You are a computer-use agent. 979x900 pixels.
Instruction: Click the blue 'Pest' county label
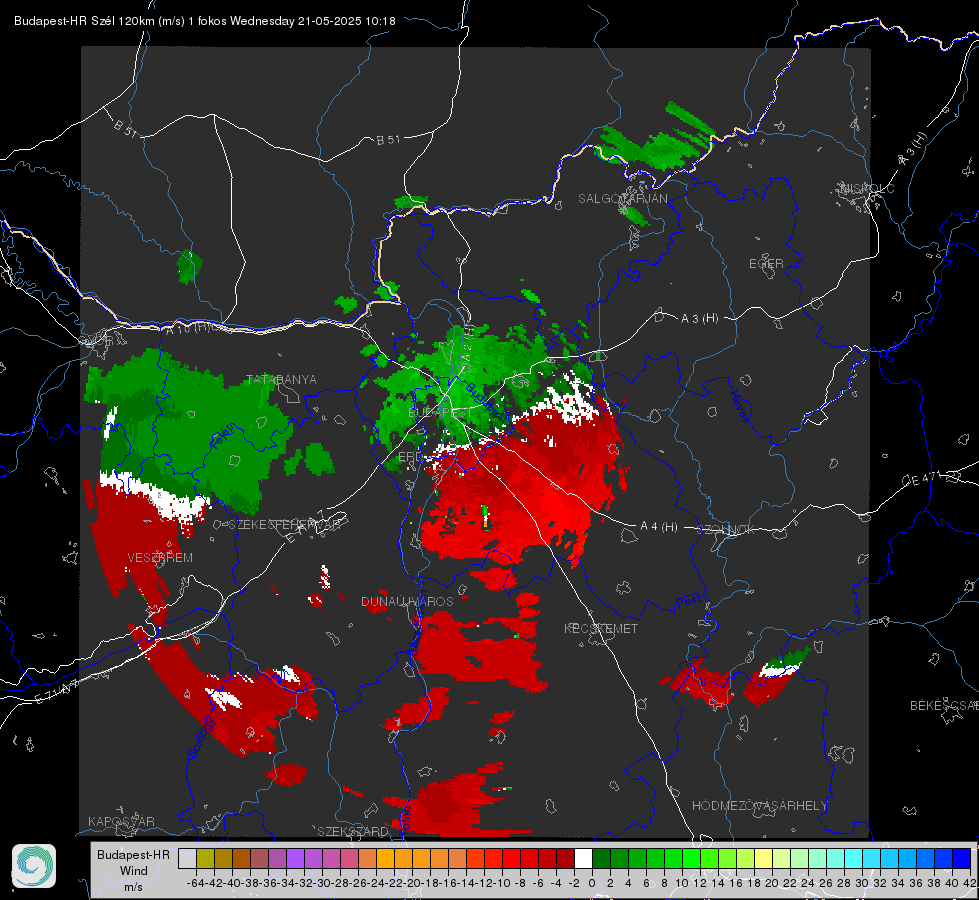coord(687,601)
